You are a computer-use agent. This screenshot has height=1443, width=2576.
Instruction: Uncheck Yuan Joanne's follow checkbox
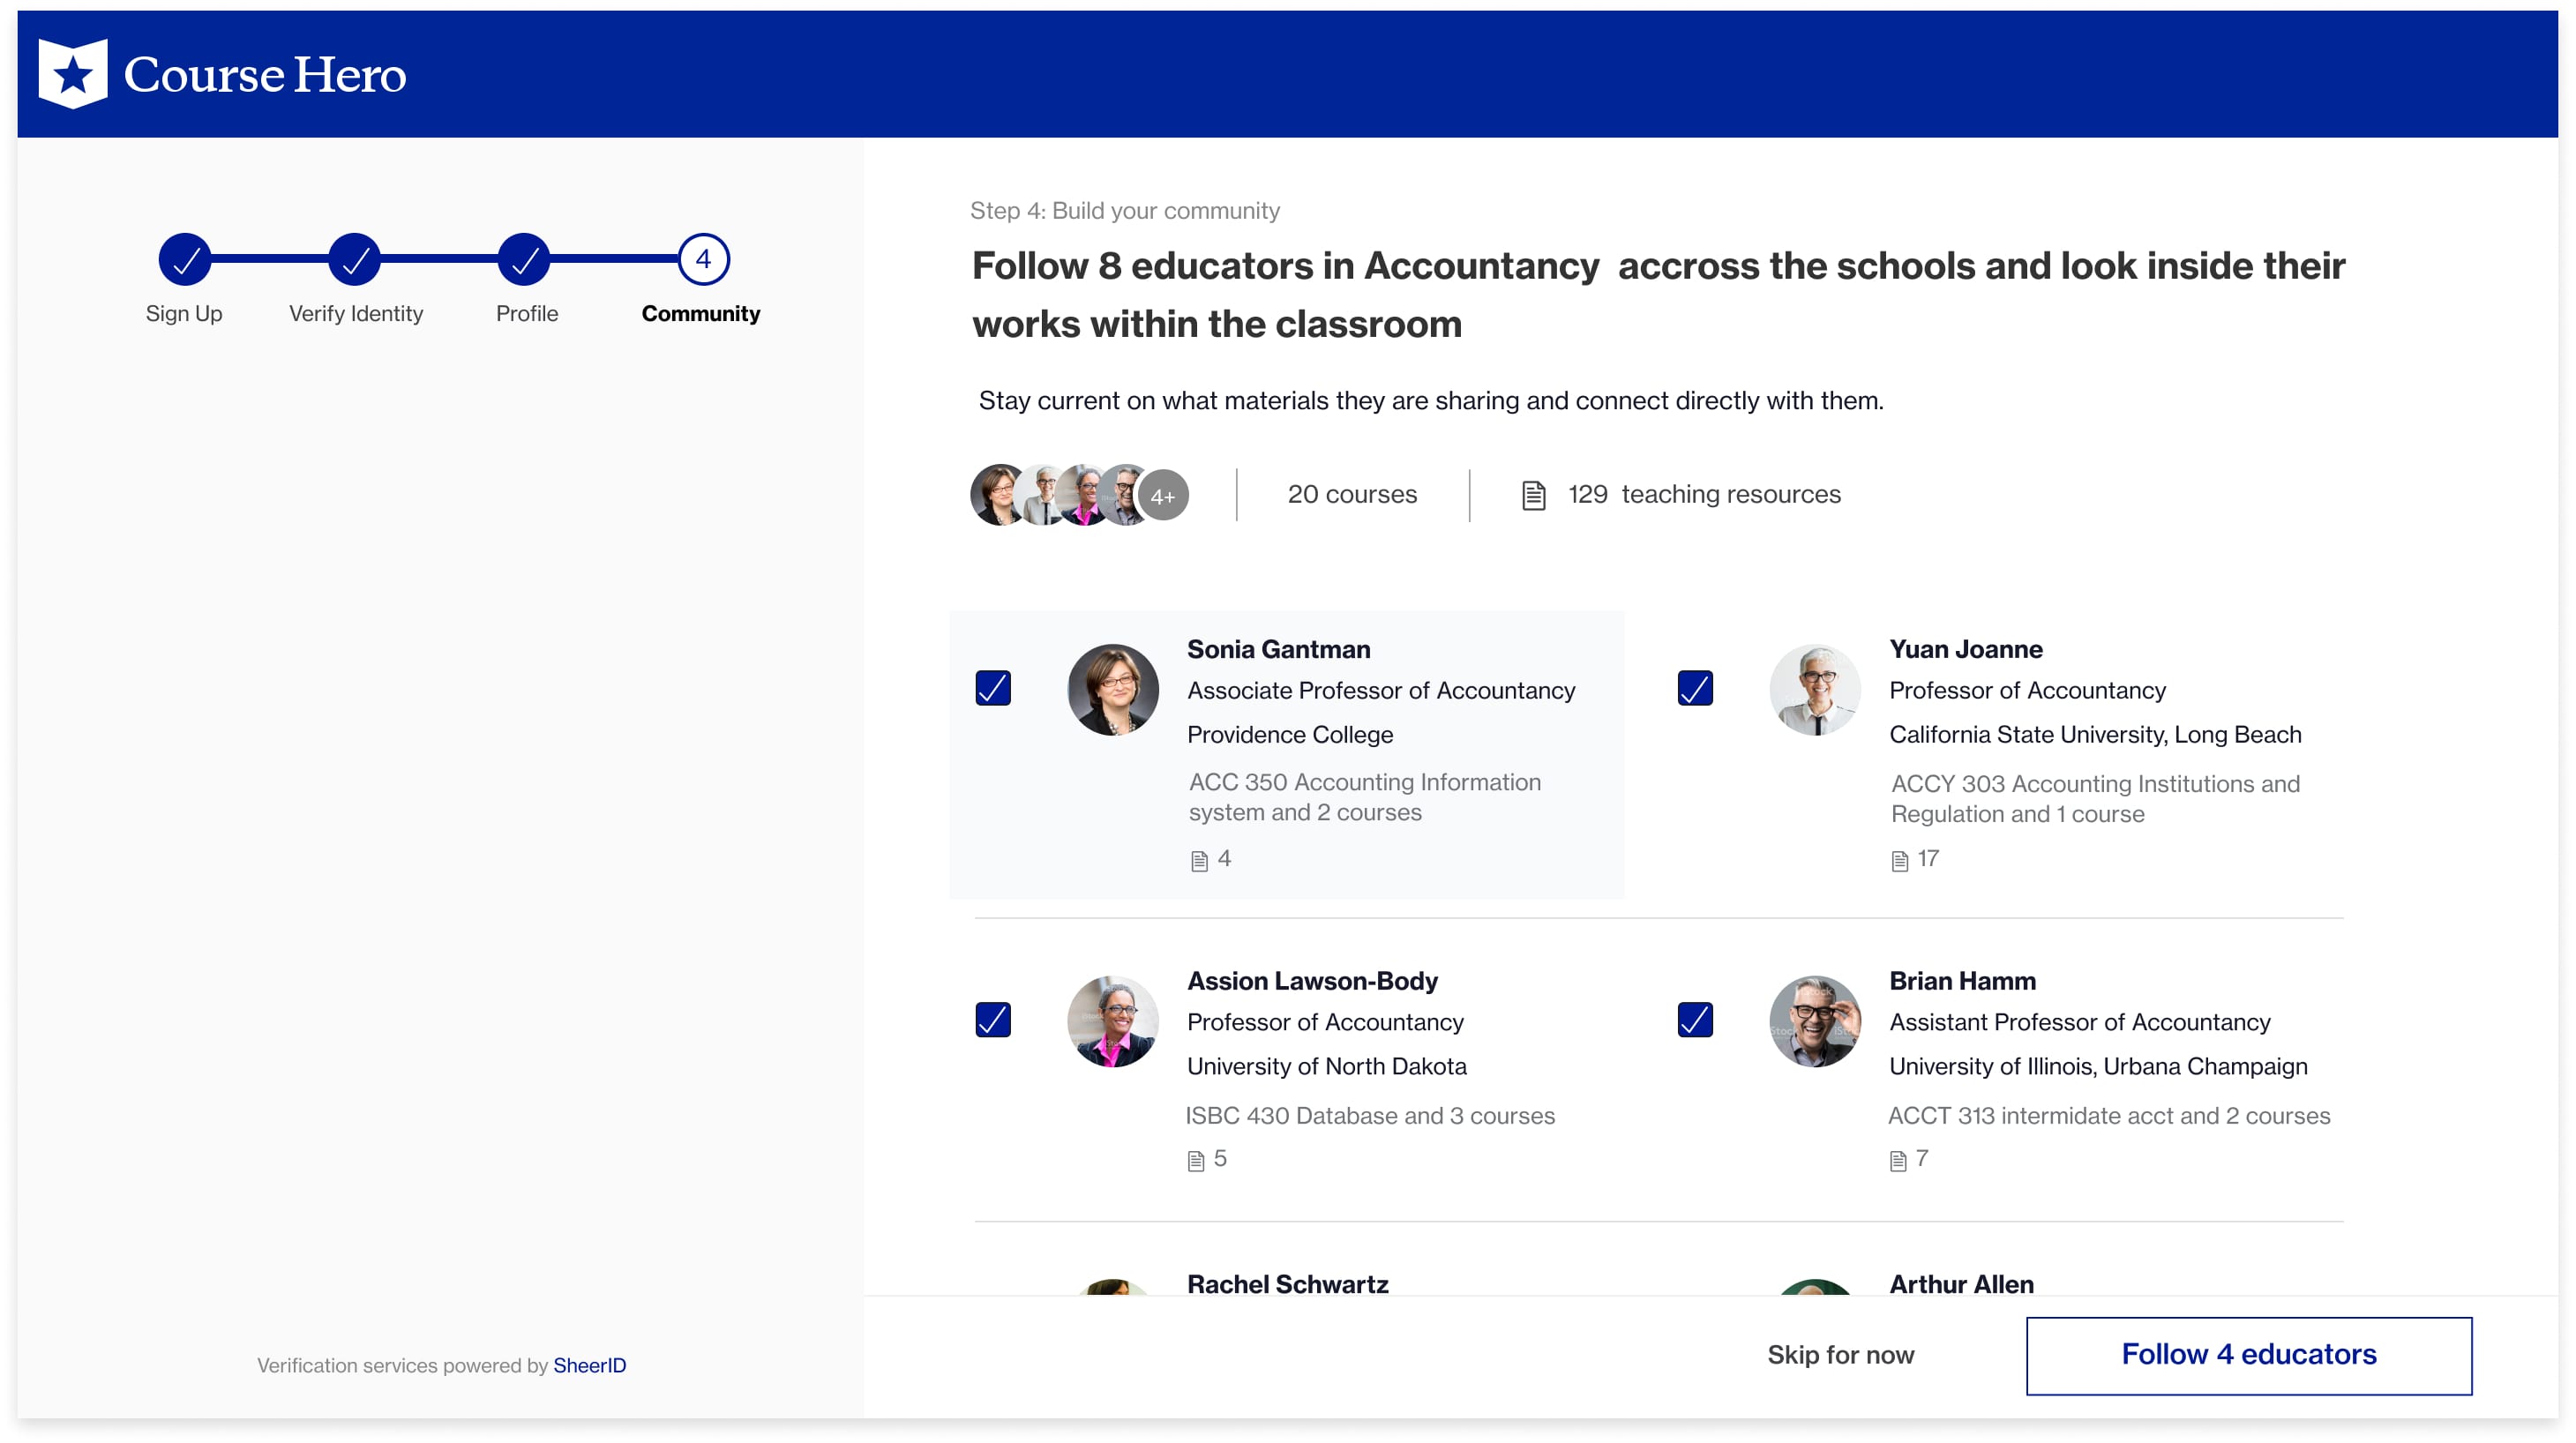click(1694, 688)
